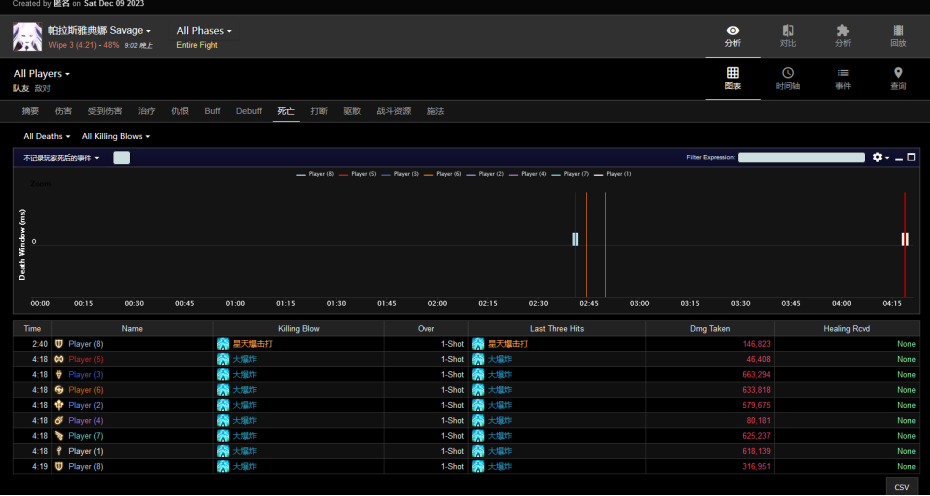This screenshot has height=496, width=930.
Task: Open the All Killing Blows dropdown
Action: [115, 136]
